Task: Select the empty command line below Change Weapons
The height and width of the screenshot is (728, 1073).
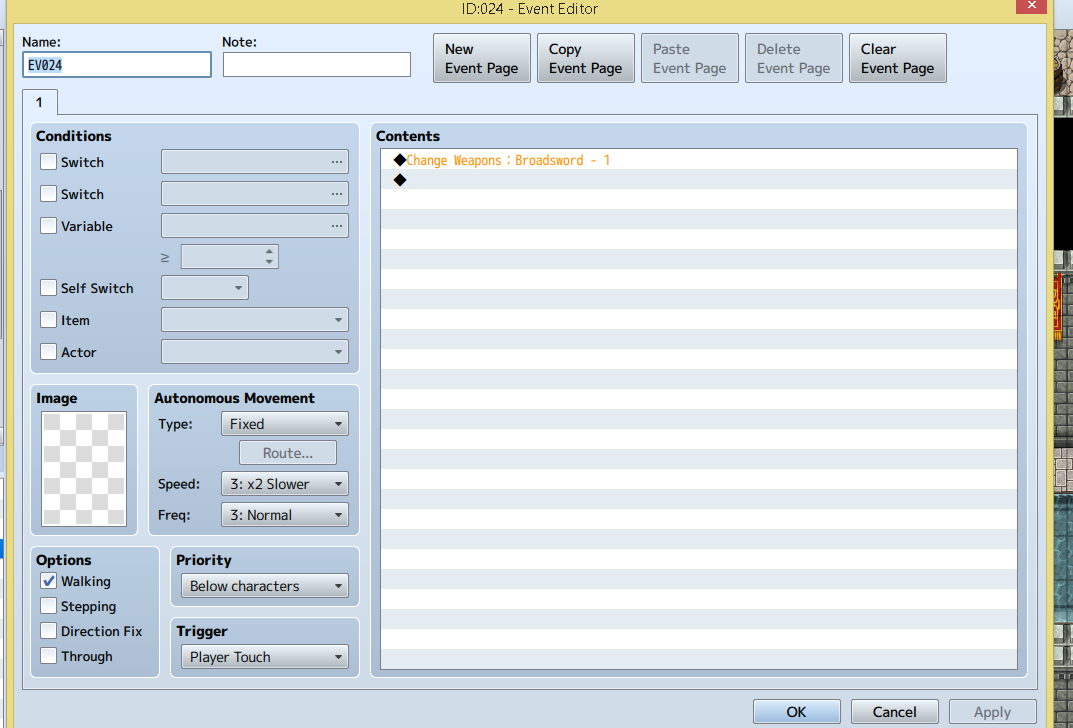Action: tap(699, 180)
